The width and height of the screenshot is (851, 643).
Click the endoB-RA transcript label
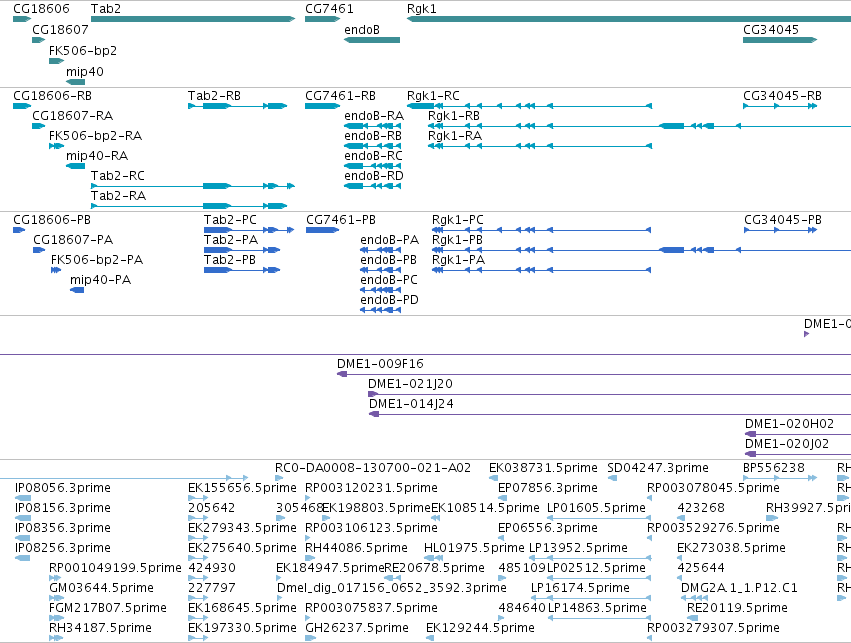[374, 116]
